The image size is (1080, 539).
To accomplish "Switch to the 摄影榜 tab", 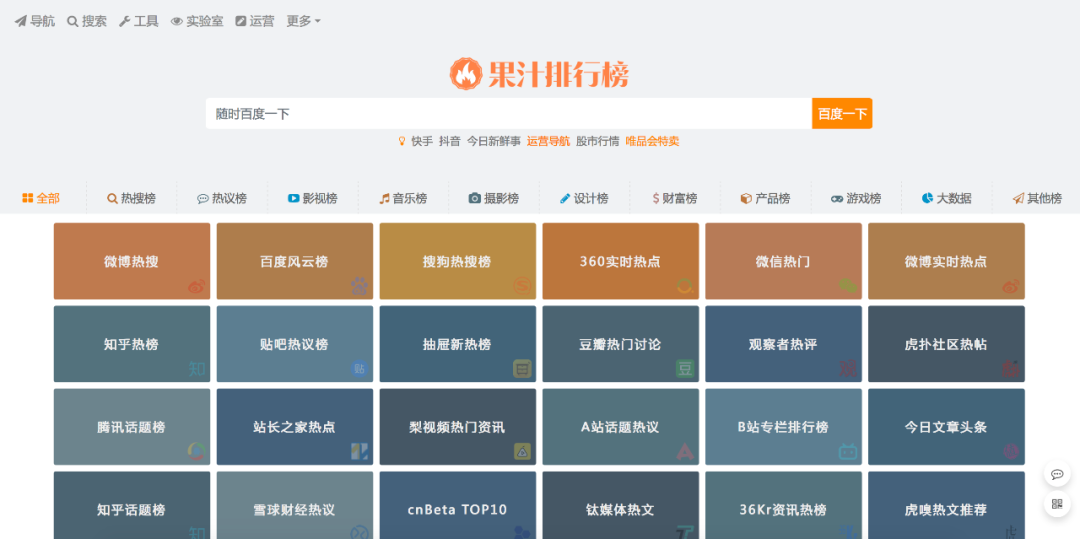I will (494, 198).
